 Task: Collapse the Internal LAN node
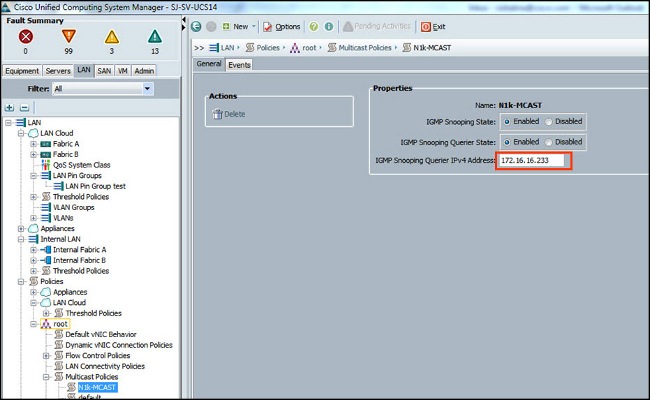tap(21, 239)
